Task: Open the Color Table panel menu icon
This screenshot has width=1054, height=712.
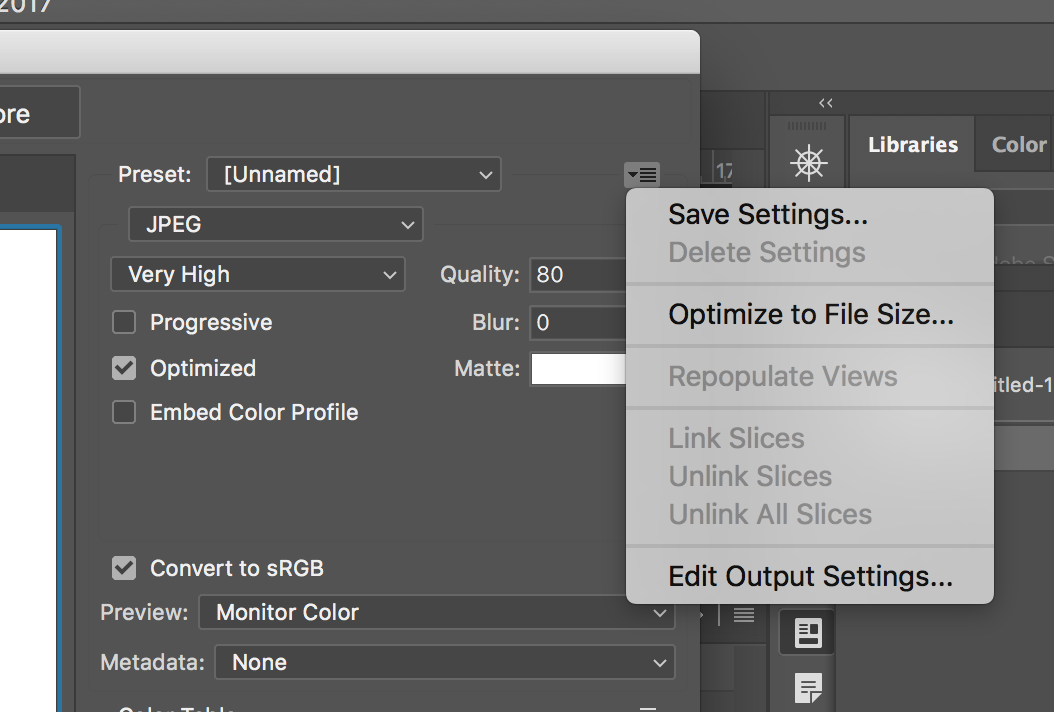Action: [647, 709]
